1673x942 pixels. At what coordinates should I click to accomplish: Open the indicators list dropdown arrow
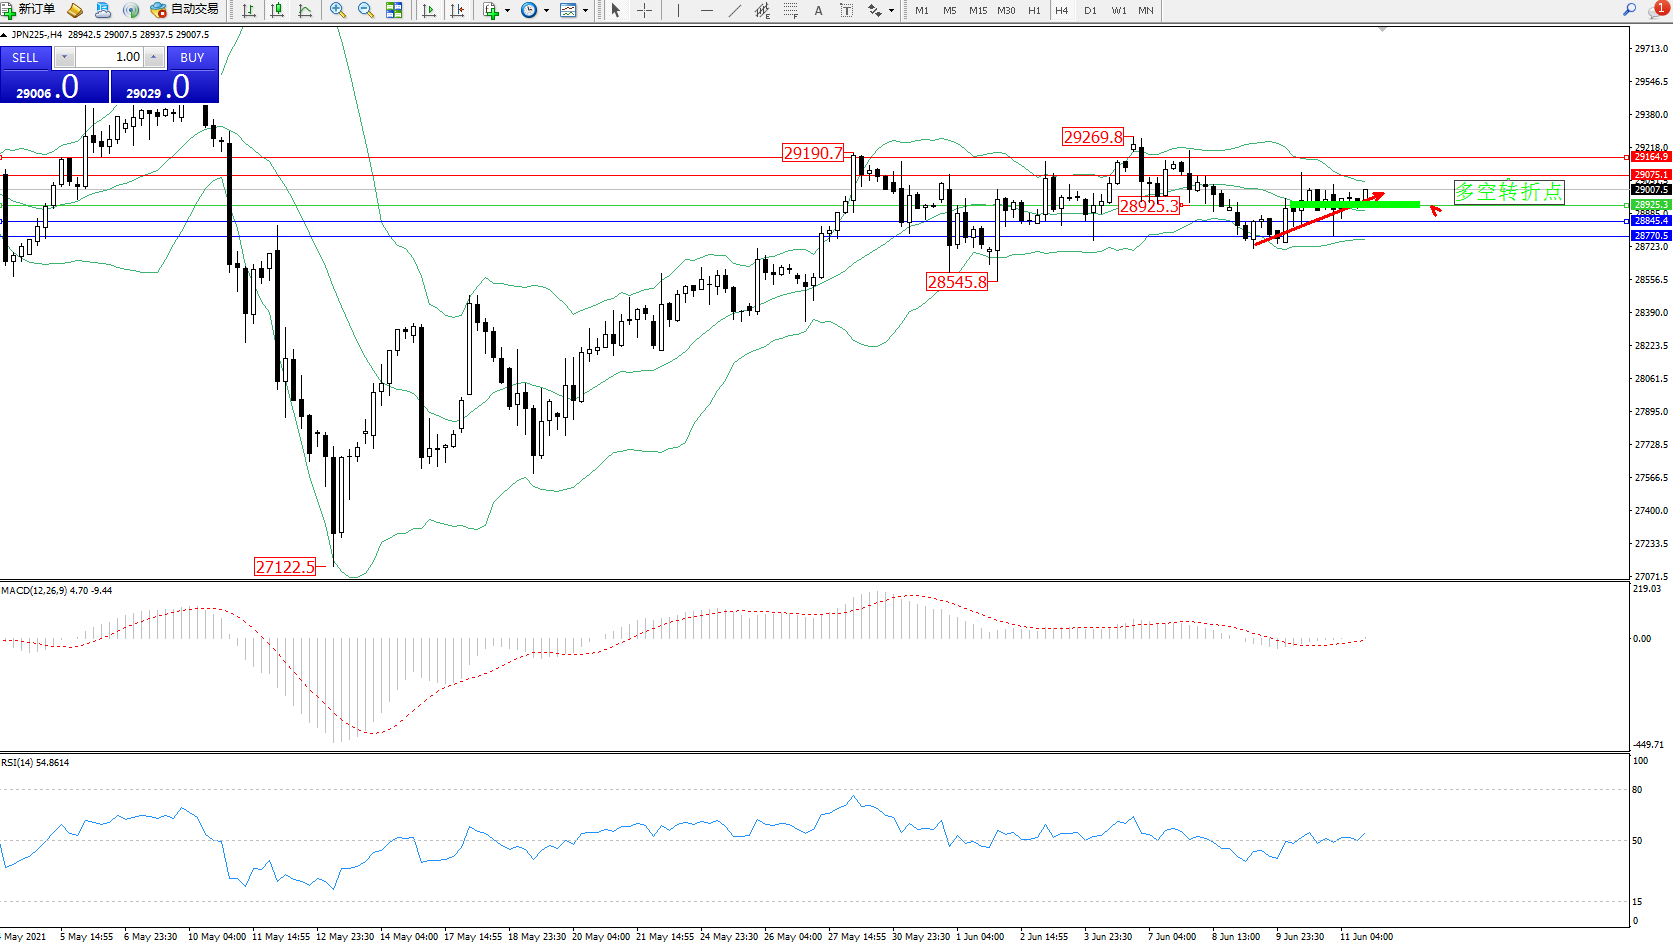click(x=507, y=10)
